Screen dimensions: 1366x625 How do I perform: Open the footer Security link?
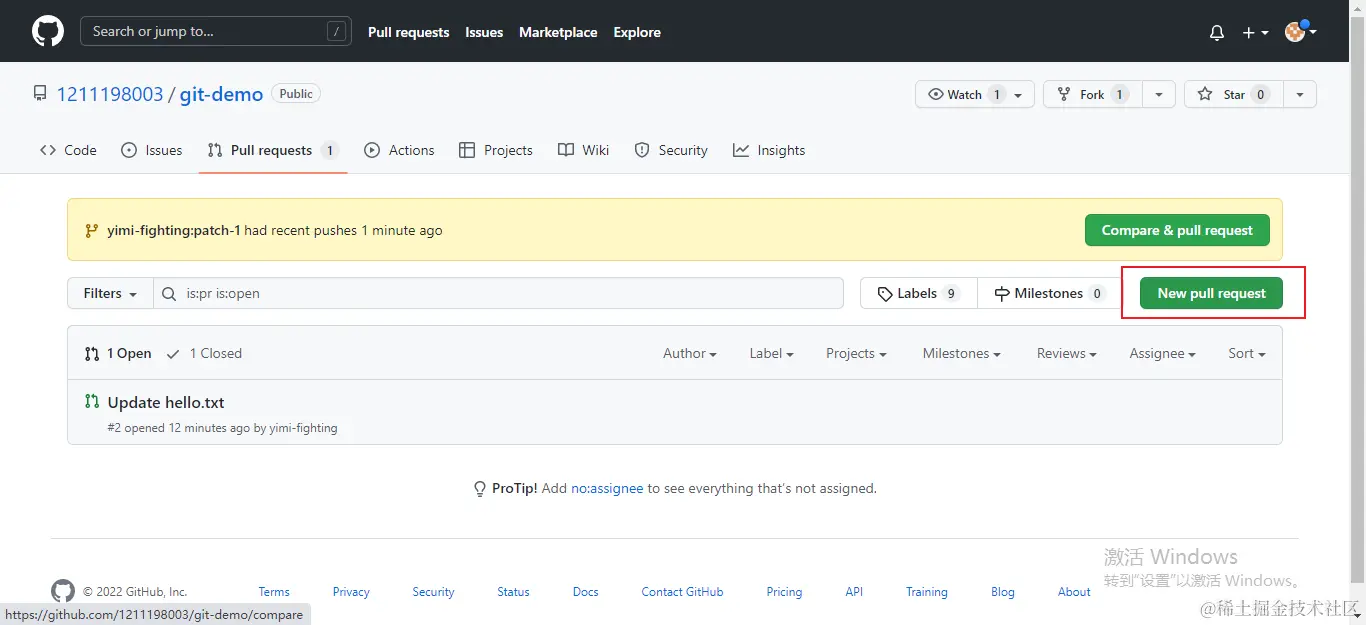433,591
